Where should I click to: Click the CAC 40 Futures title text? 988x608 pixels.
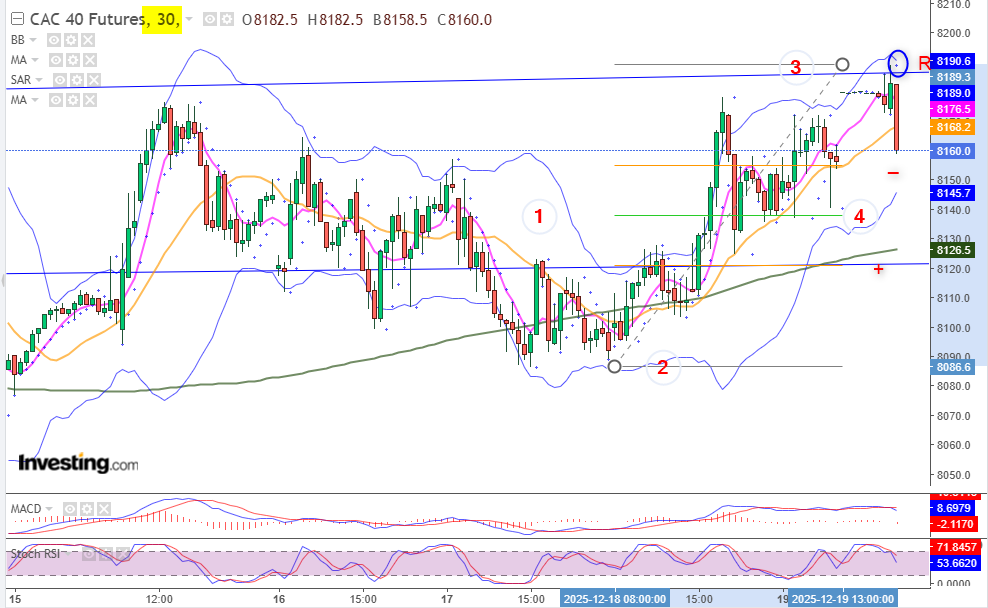(x=87, y=20)
